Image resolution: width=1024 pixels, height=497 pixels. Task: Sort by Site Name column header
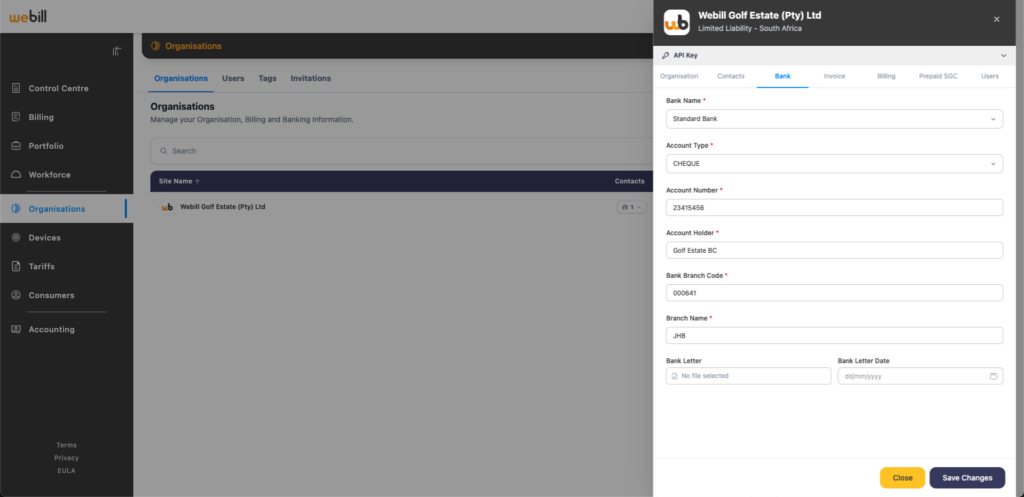[180, 181]
